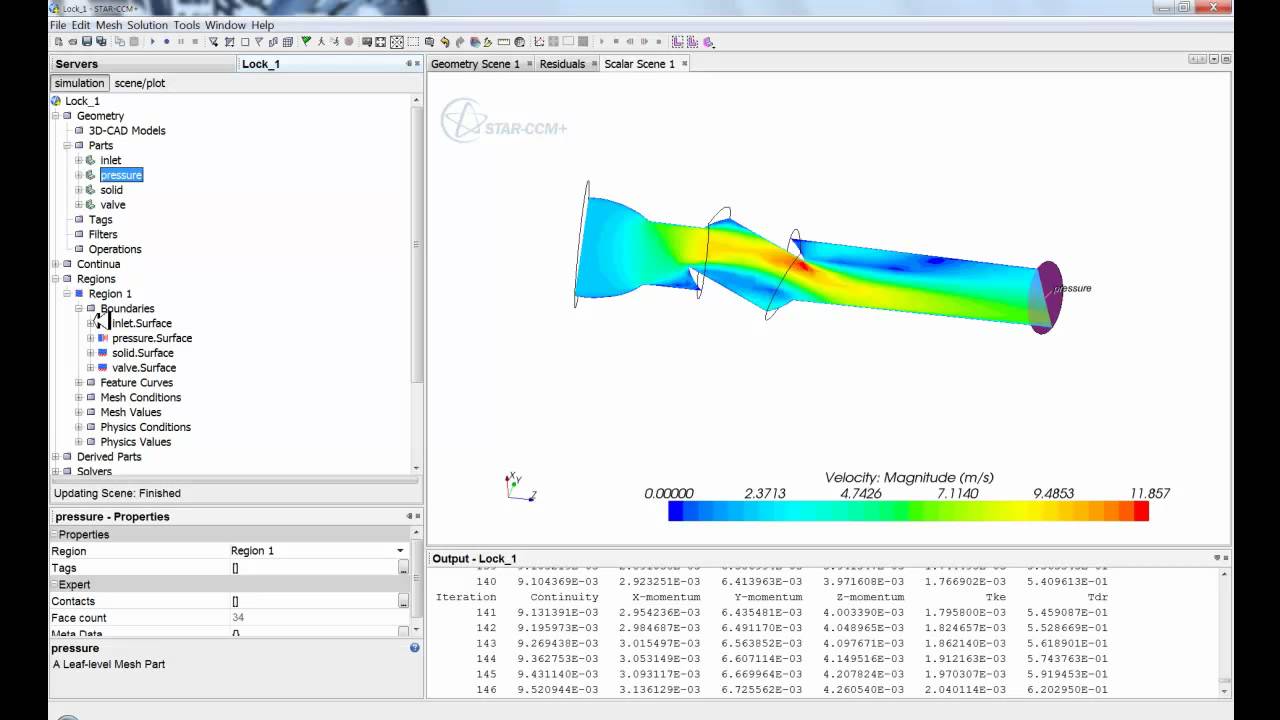Expand the Continua tree node
1280x720 pixels.
(56, 264)
